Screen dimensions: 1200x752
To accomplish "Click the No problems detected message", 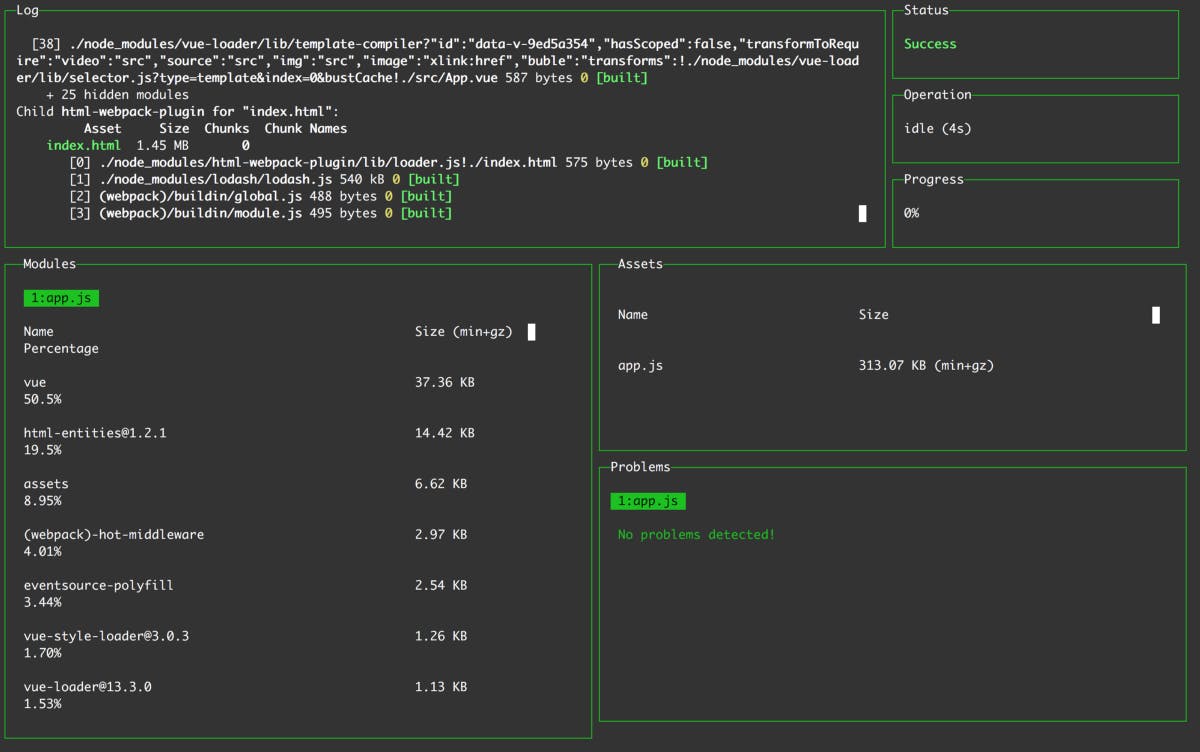I will coord(696,534).
